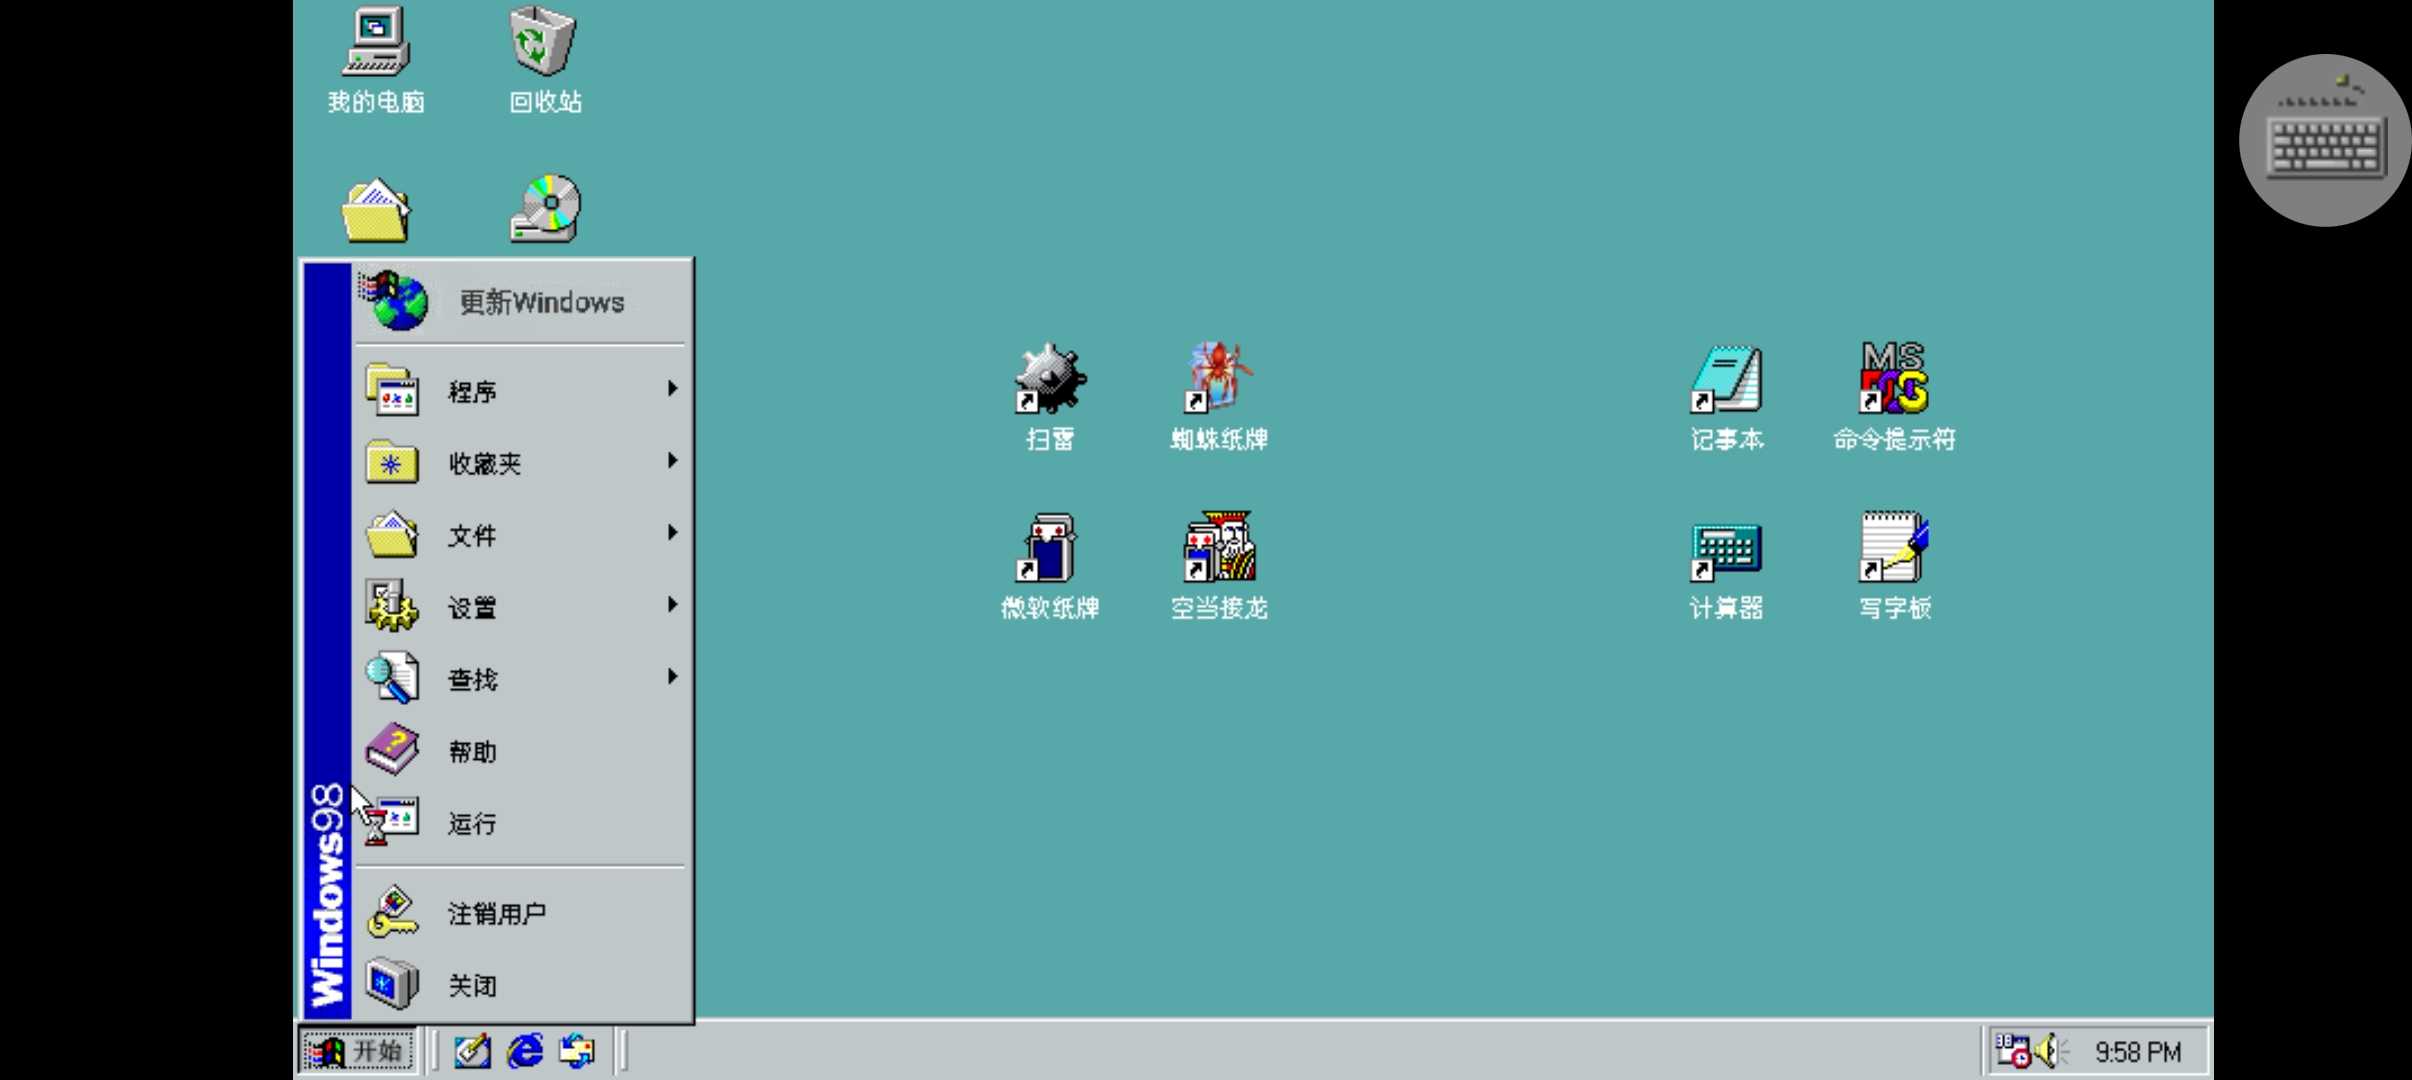Expand the Documents (文件) submenu arrow
Screen dimensions: 2412x1080
(x=672, y=533)
